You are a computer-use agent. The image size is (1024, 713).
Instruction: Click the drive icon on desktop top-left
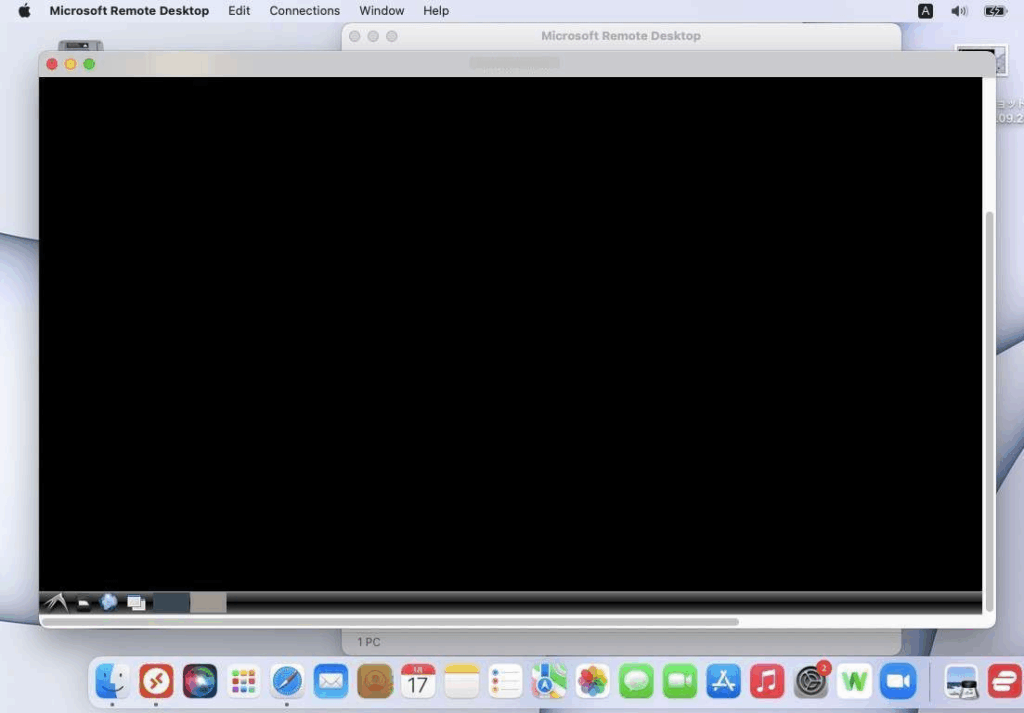pyautogui.click(x=80, y=45)
